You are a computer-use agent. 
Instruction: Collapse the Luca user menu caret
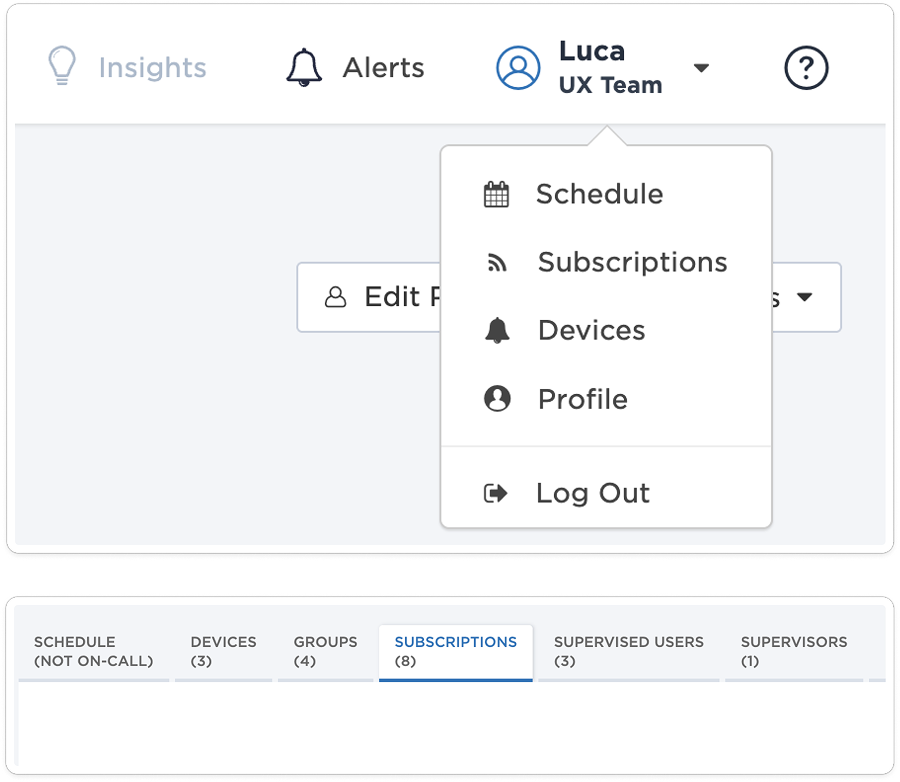701,68
